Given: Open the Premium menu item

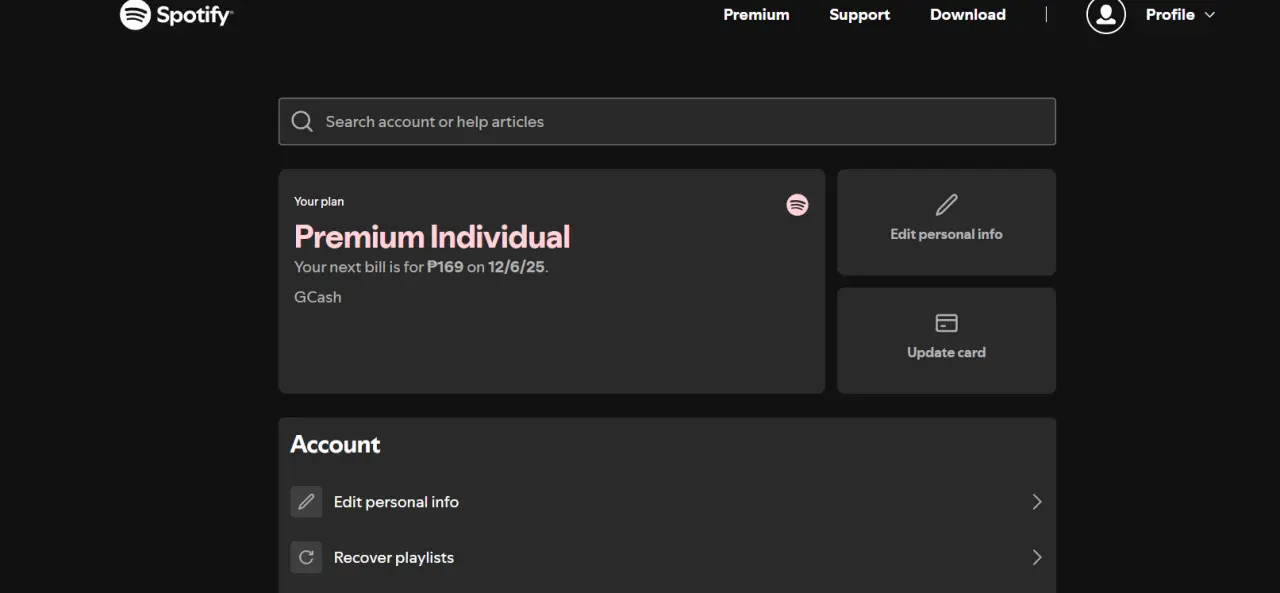Looking at the screenshot, I should (756, 14).
